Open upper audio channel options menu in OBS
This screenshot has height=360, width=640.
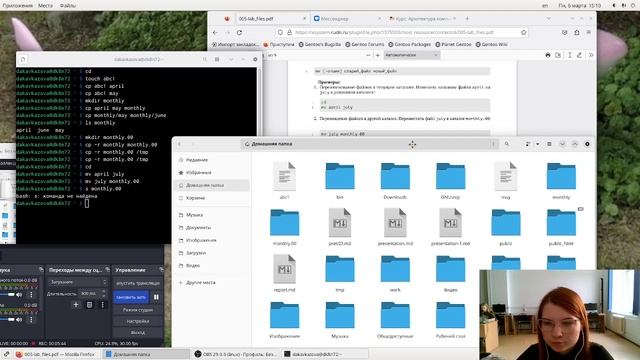tap(31, 295)
